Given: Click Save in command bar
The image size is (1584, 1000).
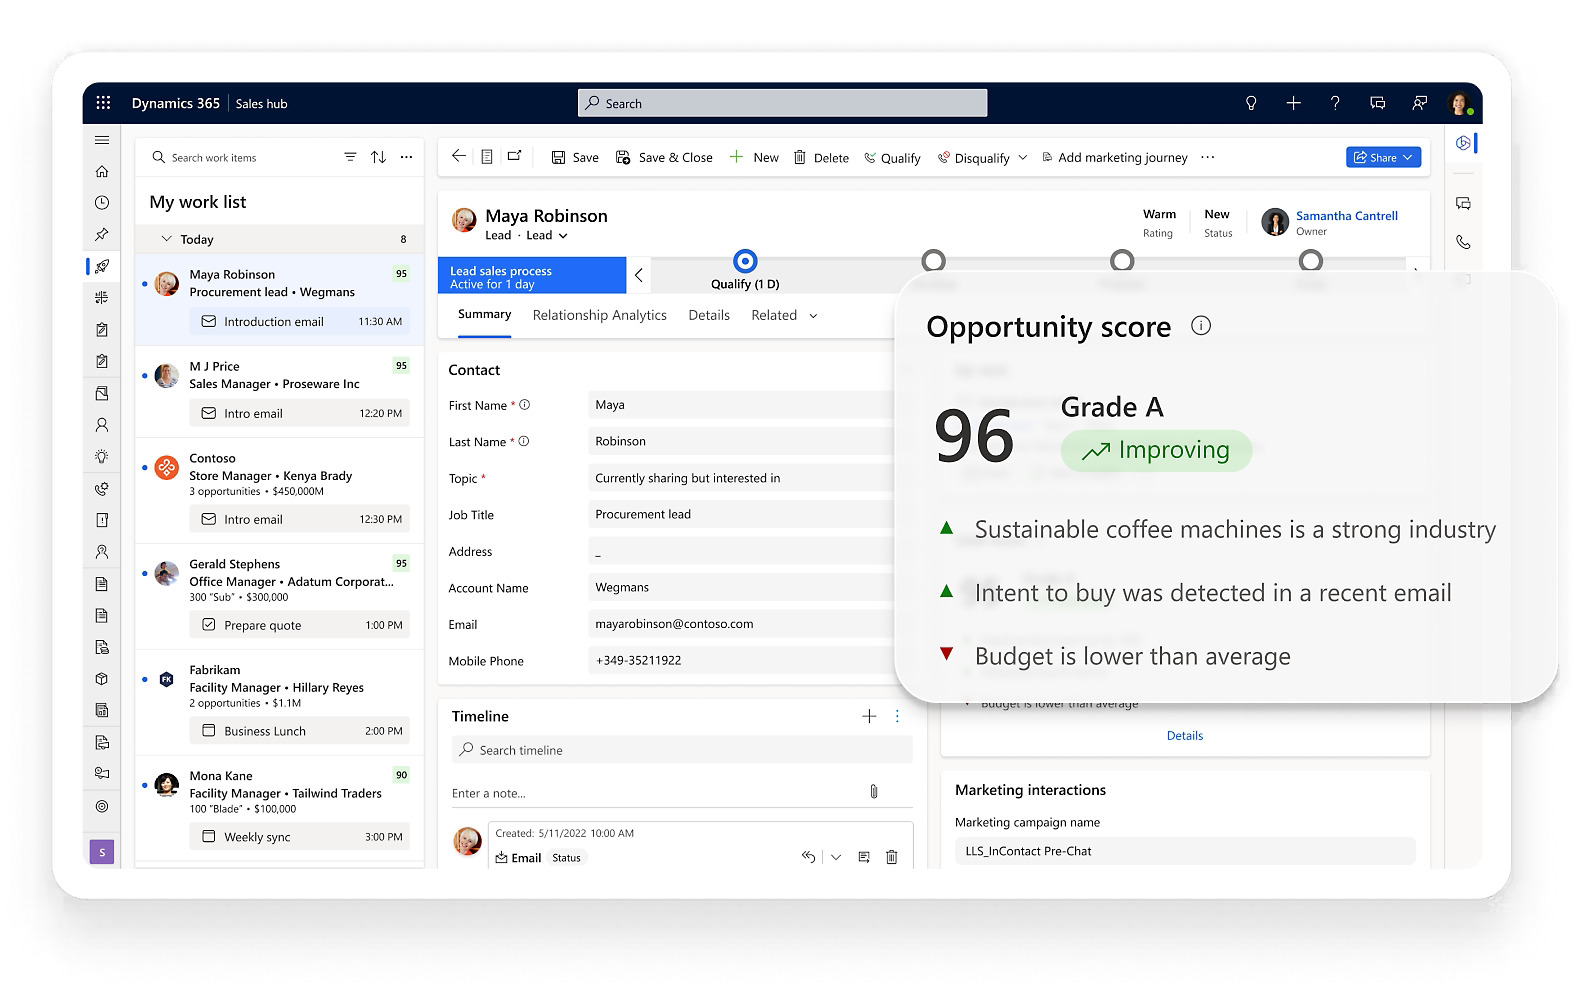Looking at the screenshot, I should pyautogui.click(x=575, y=157).
